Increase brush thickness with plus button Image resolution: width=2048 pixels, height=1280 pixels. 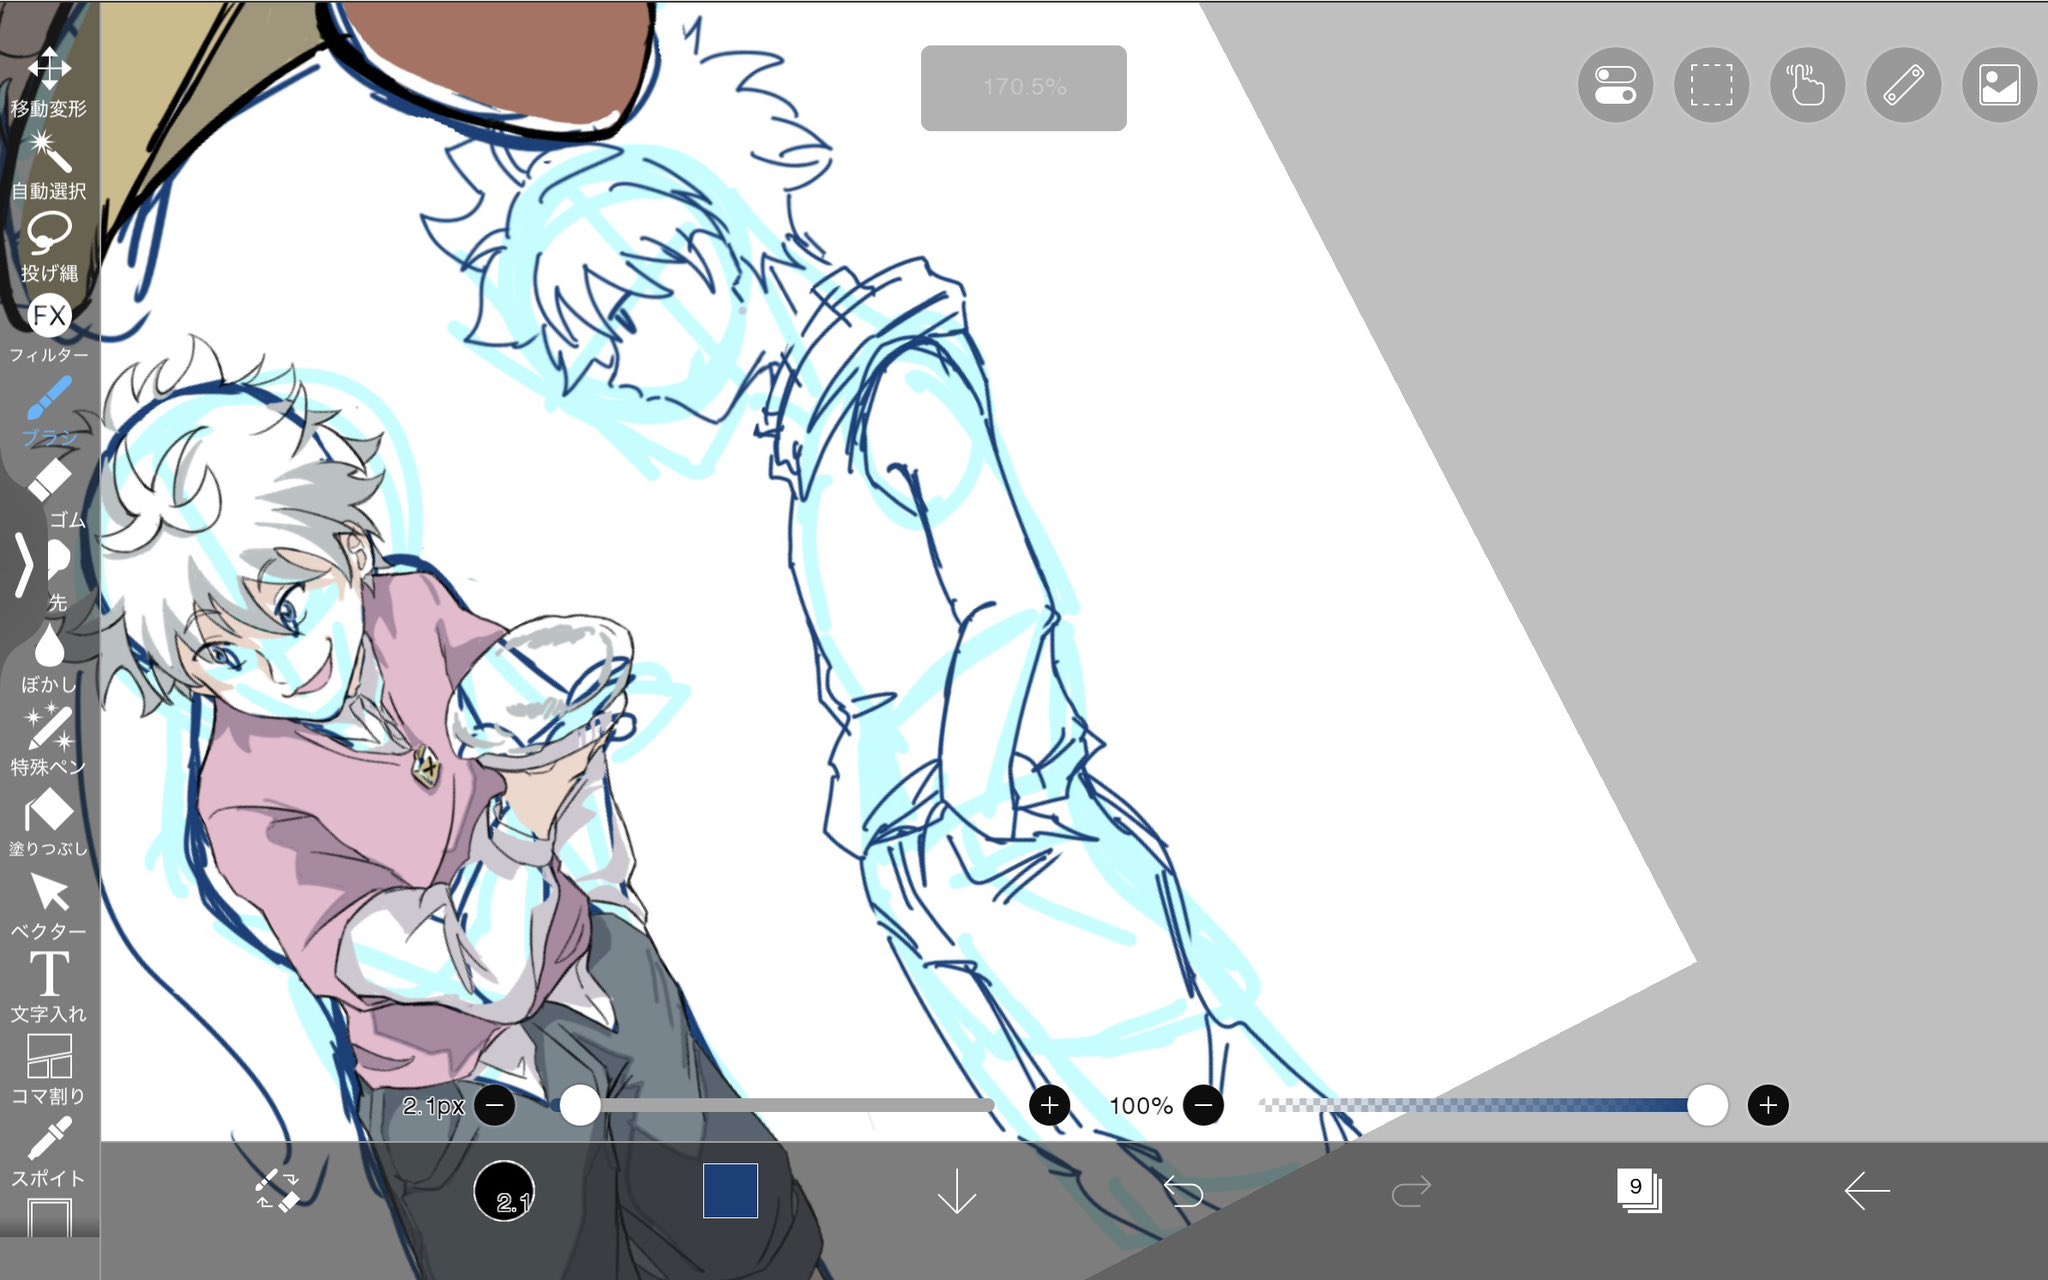pyautogui.click(x=1049, y=1105)
